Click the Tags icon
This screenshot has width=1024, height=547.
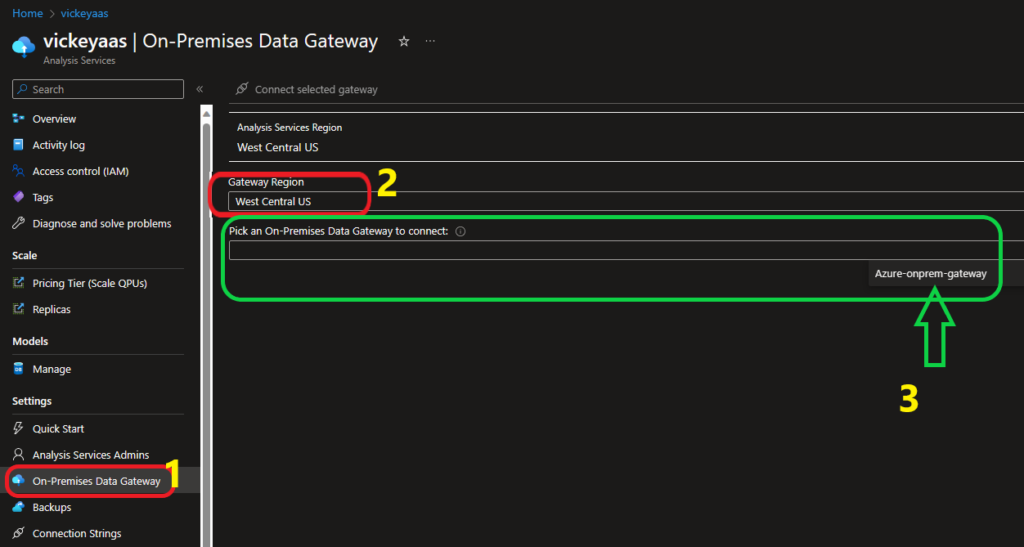(18, 197)
